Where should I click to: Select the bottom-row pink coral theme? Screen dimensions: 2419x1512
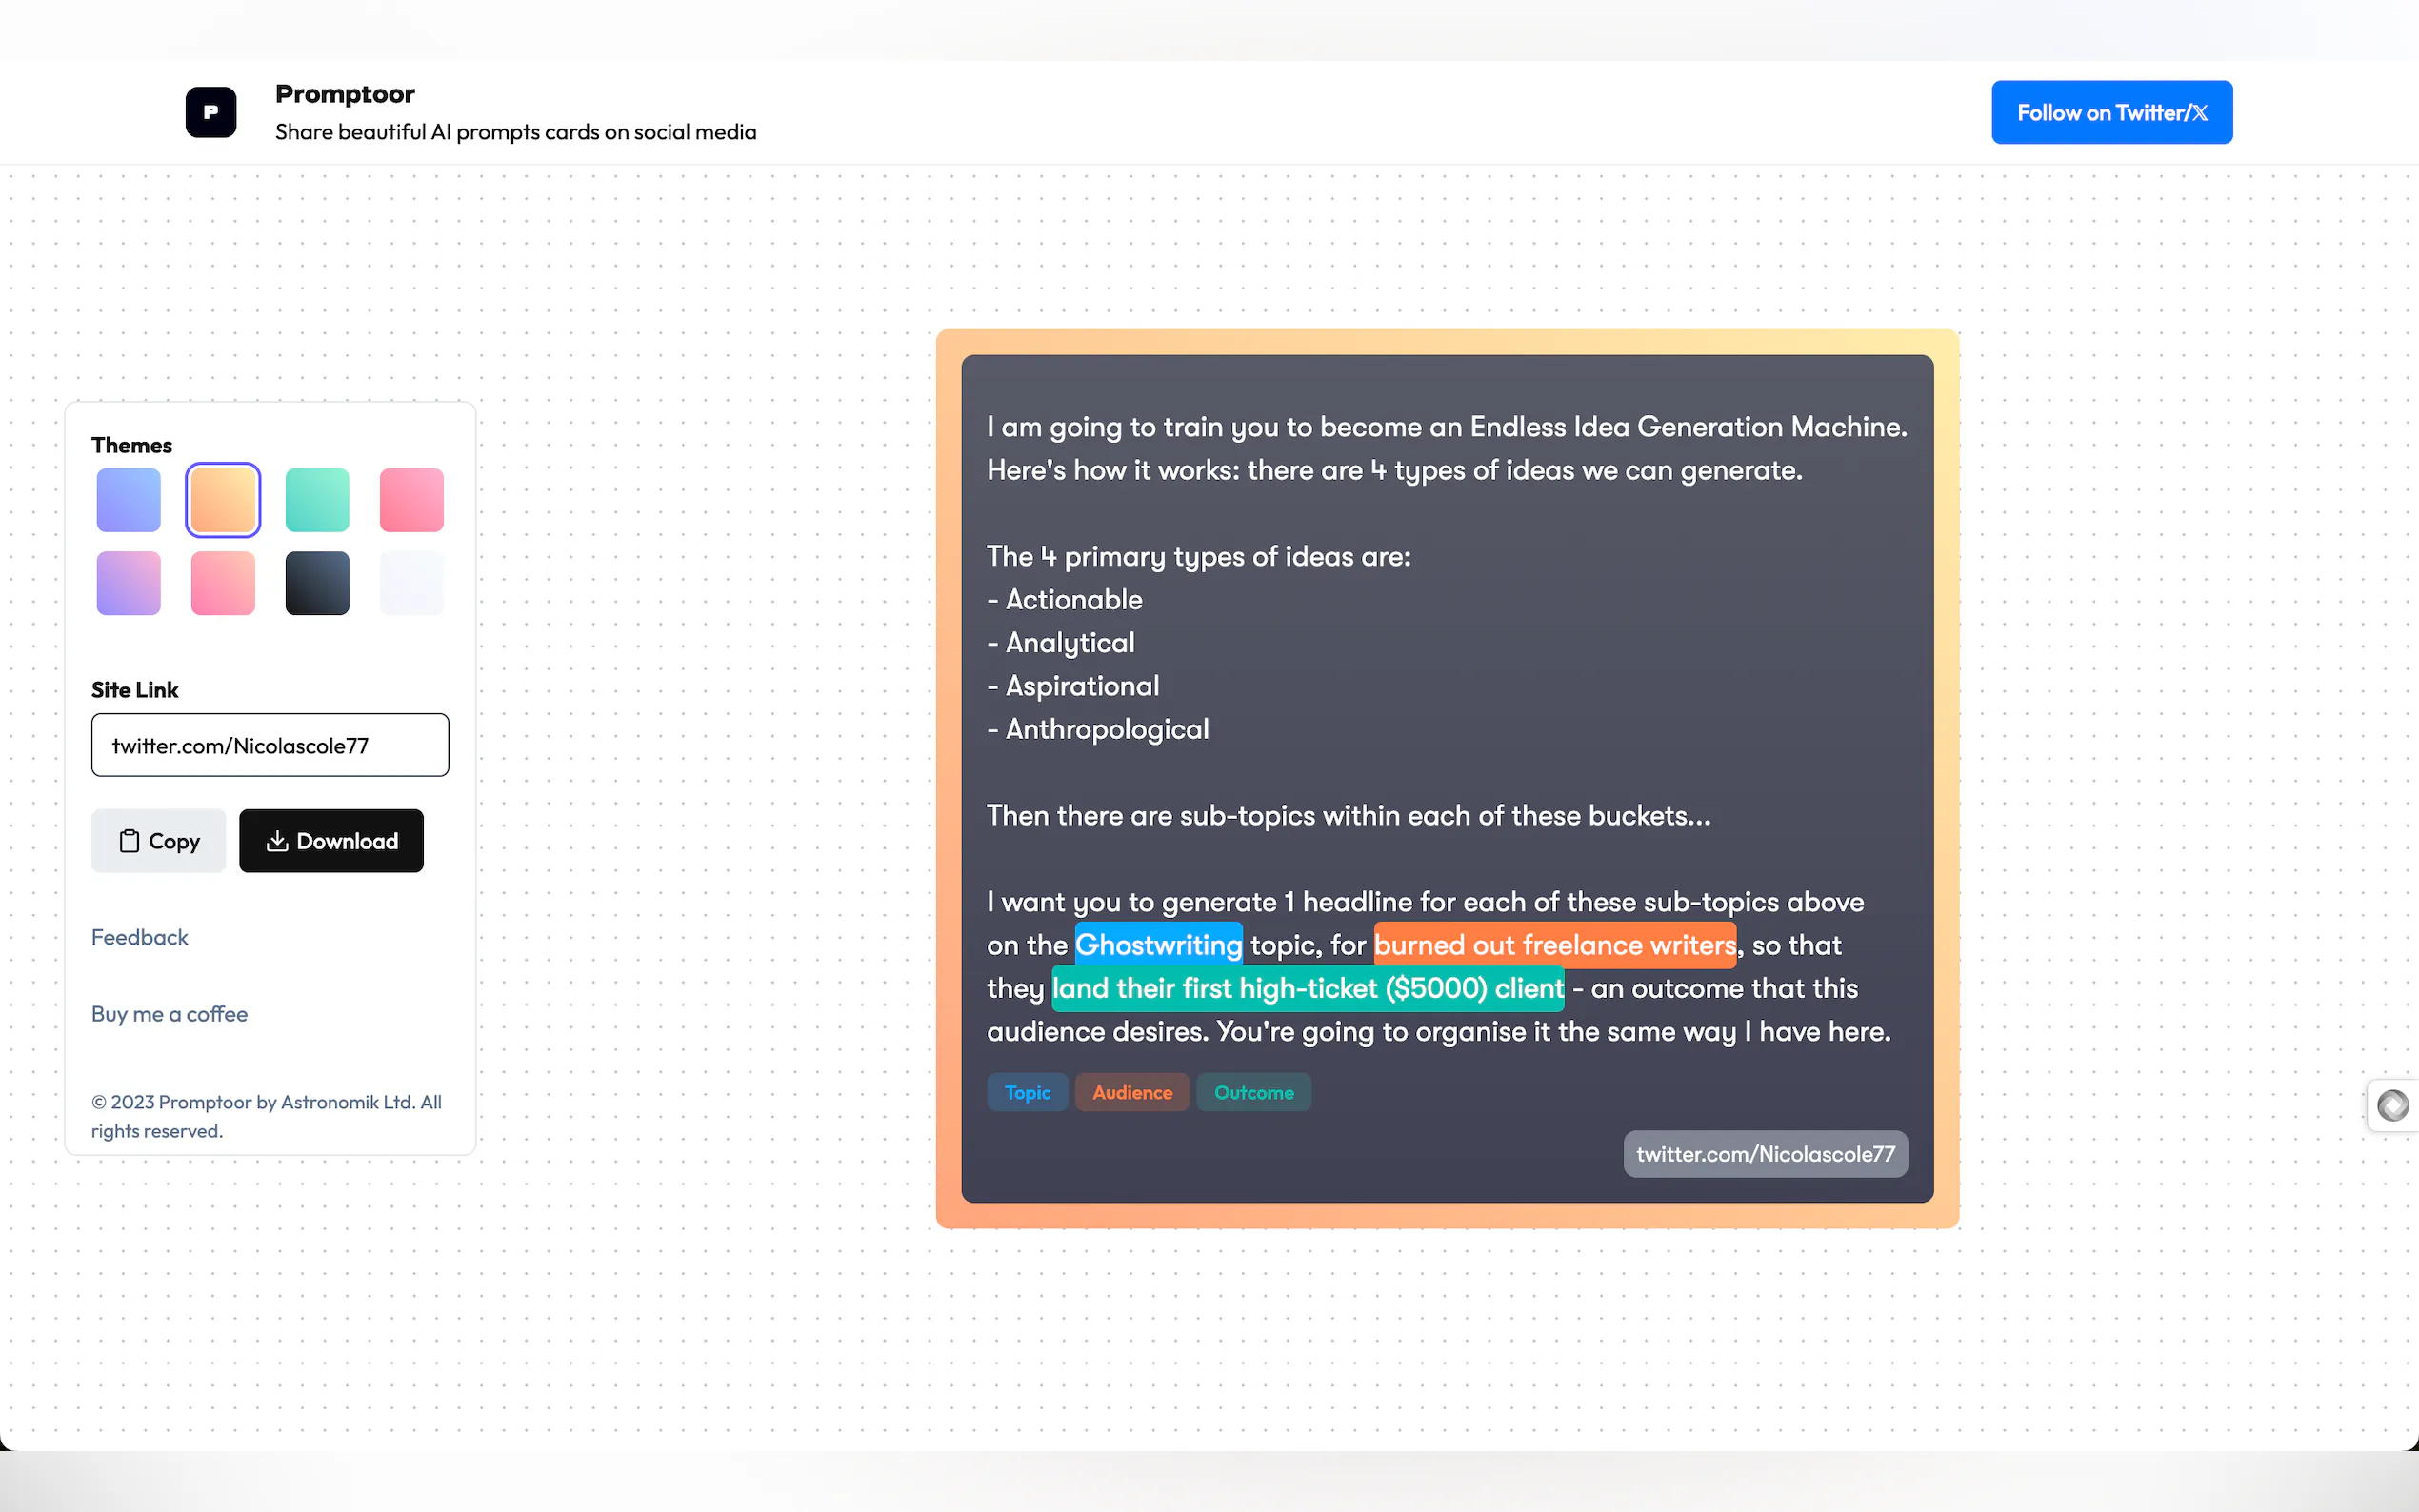tap(223, 583)
